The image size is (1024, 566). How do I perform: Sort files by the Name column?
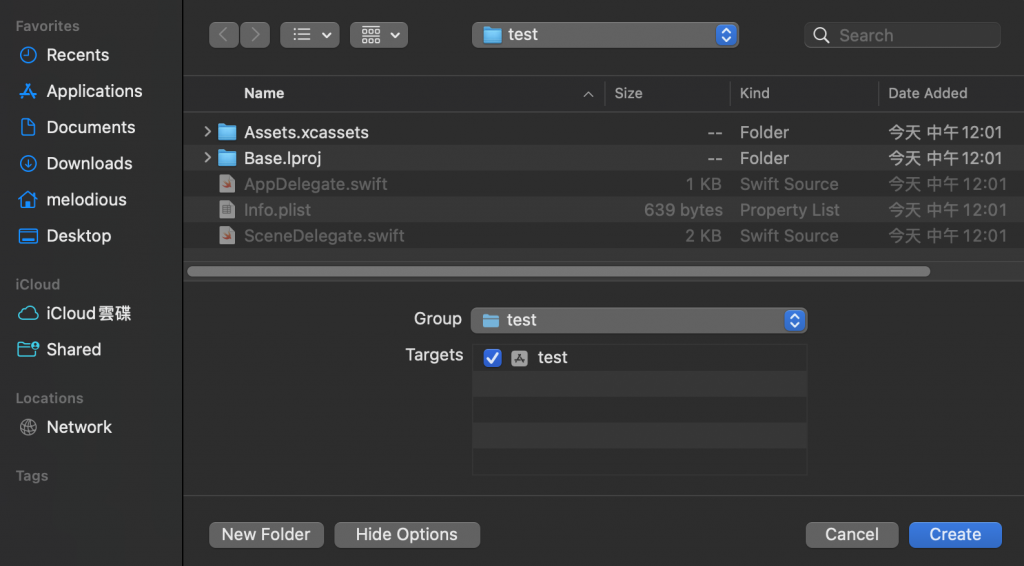pos(264,93)
